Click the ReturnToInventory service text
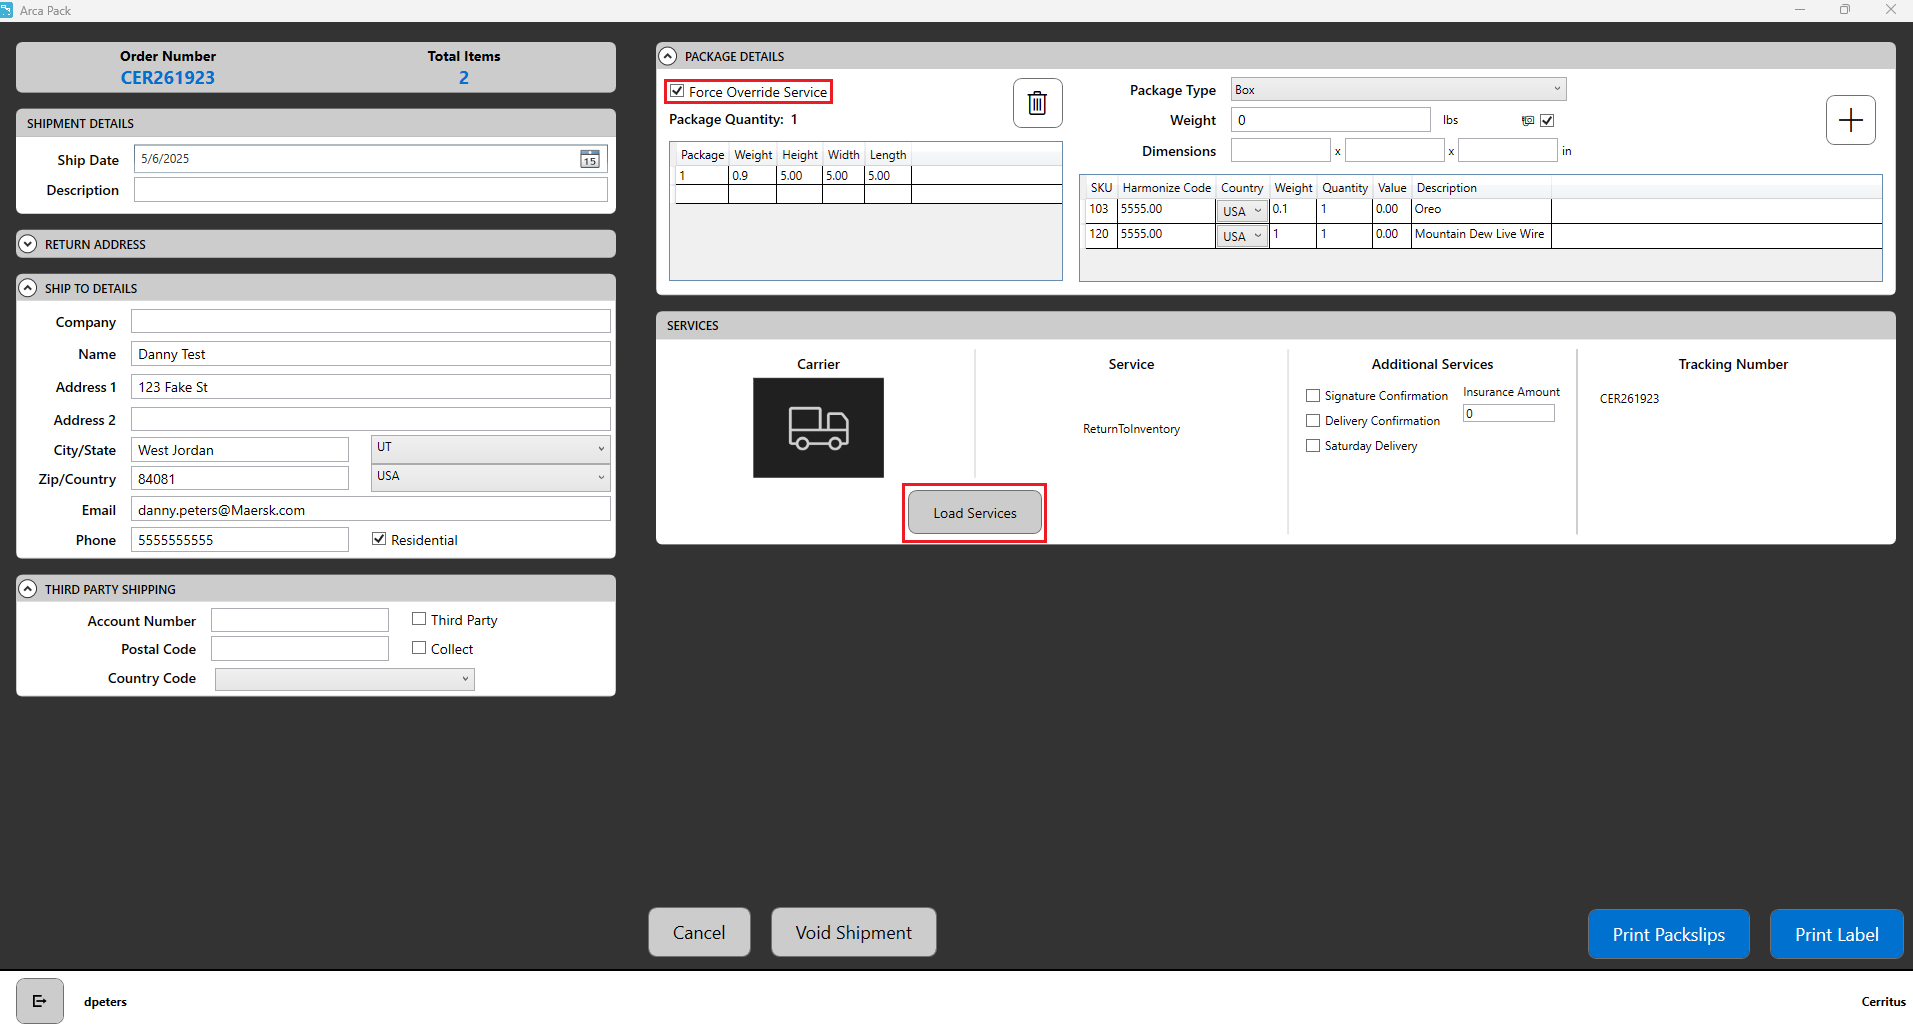Image resolution: width=1913 pixels, height=1031 pixels. point(1131,429)
